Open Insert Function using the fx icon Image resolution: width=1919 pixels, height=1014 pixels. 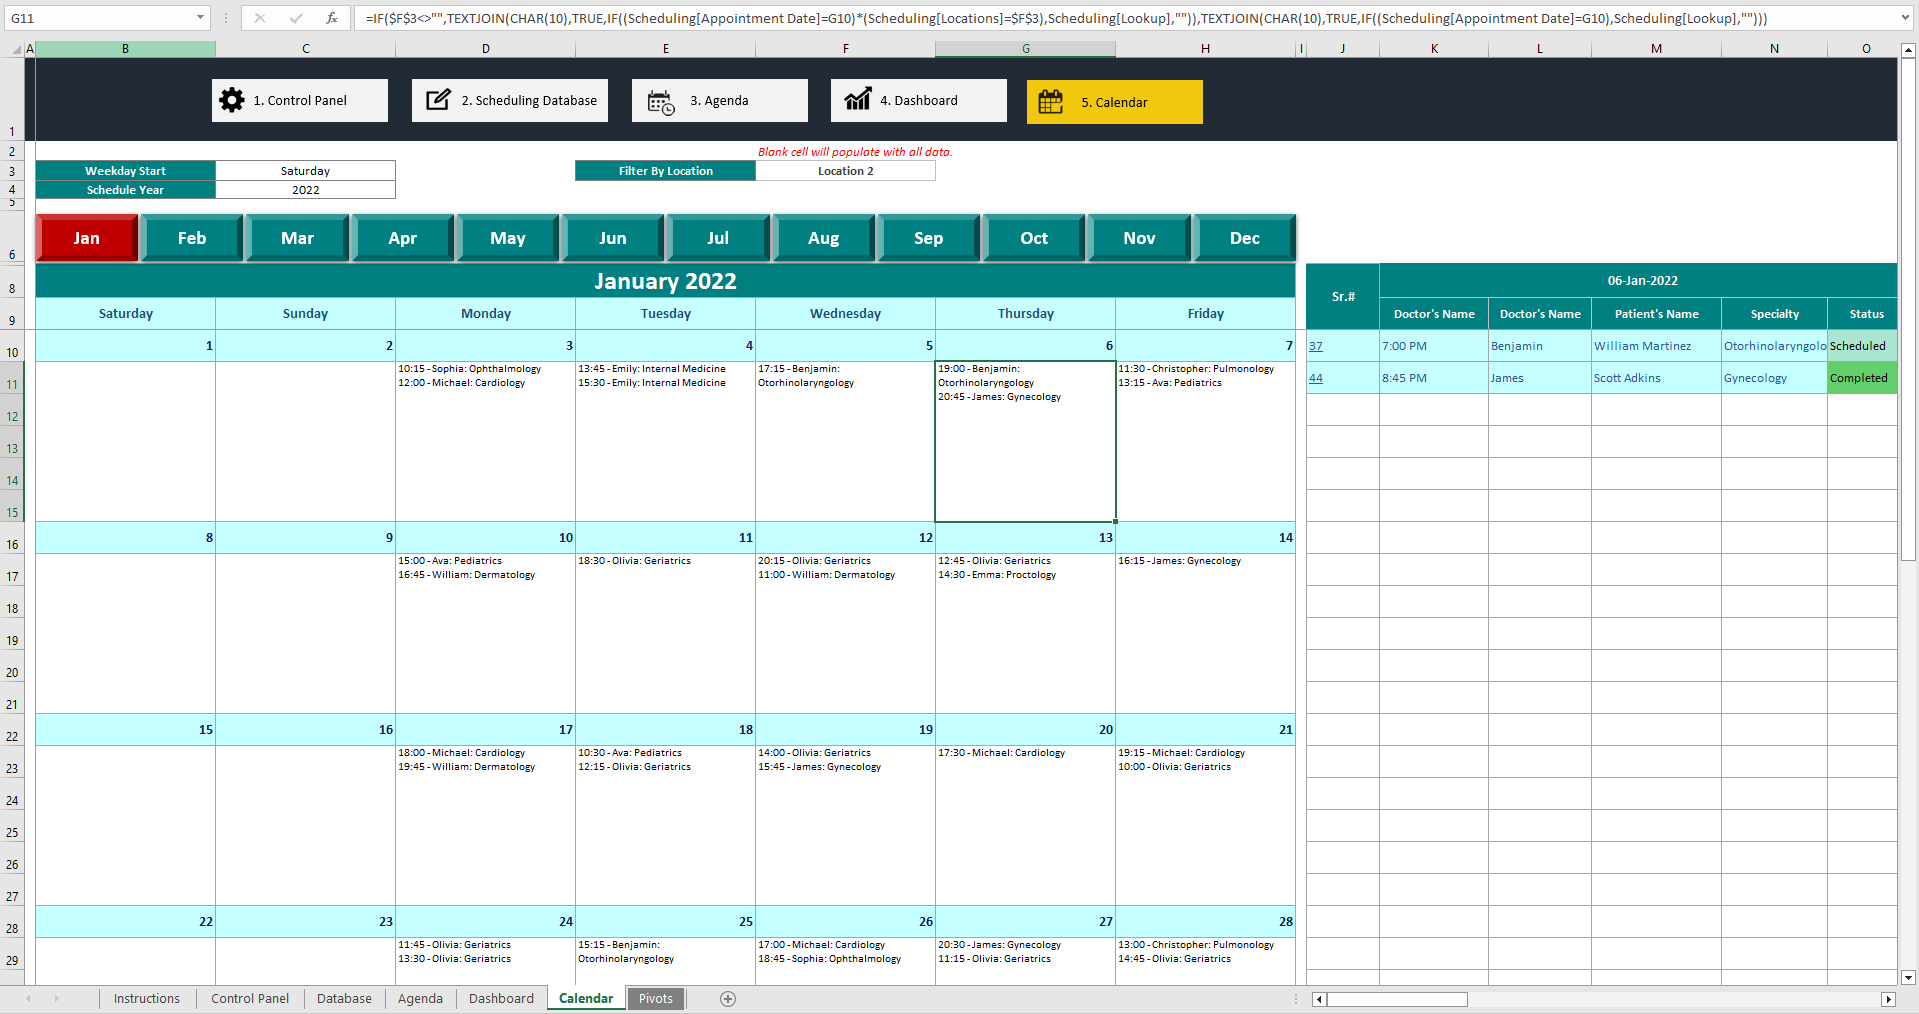(x=333, y=18)
